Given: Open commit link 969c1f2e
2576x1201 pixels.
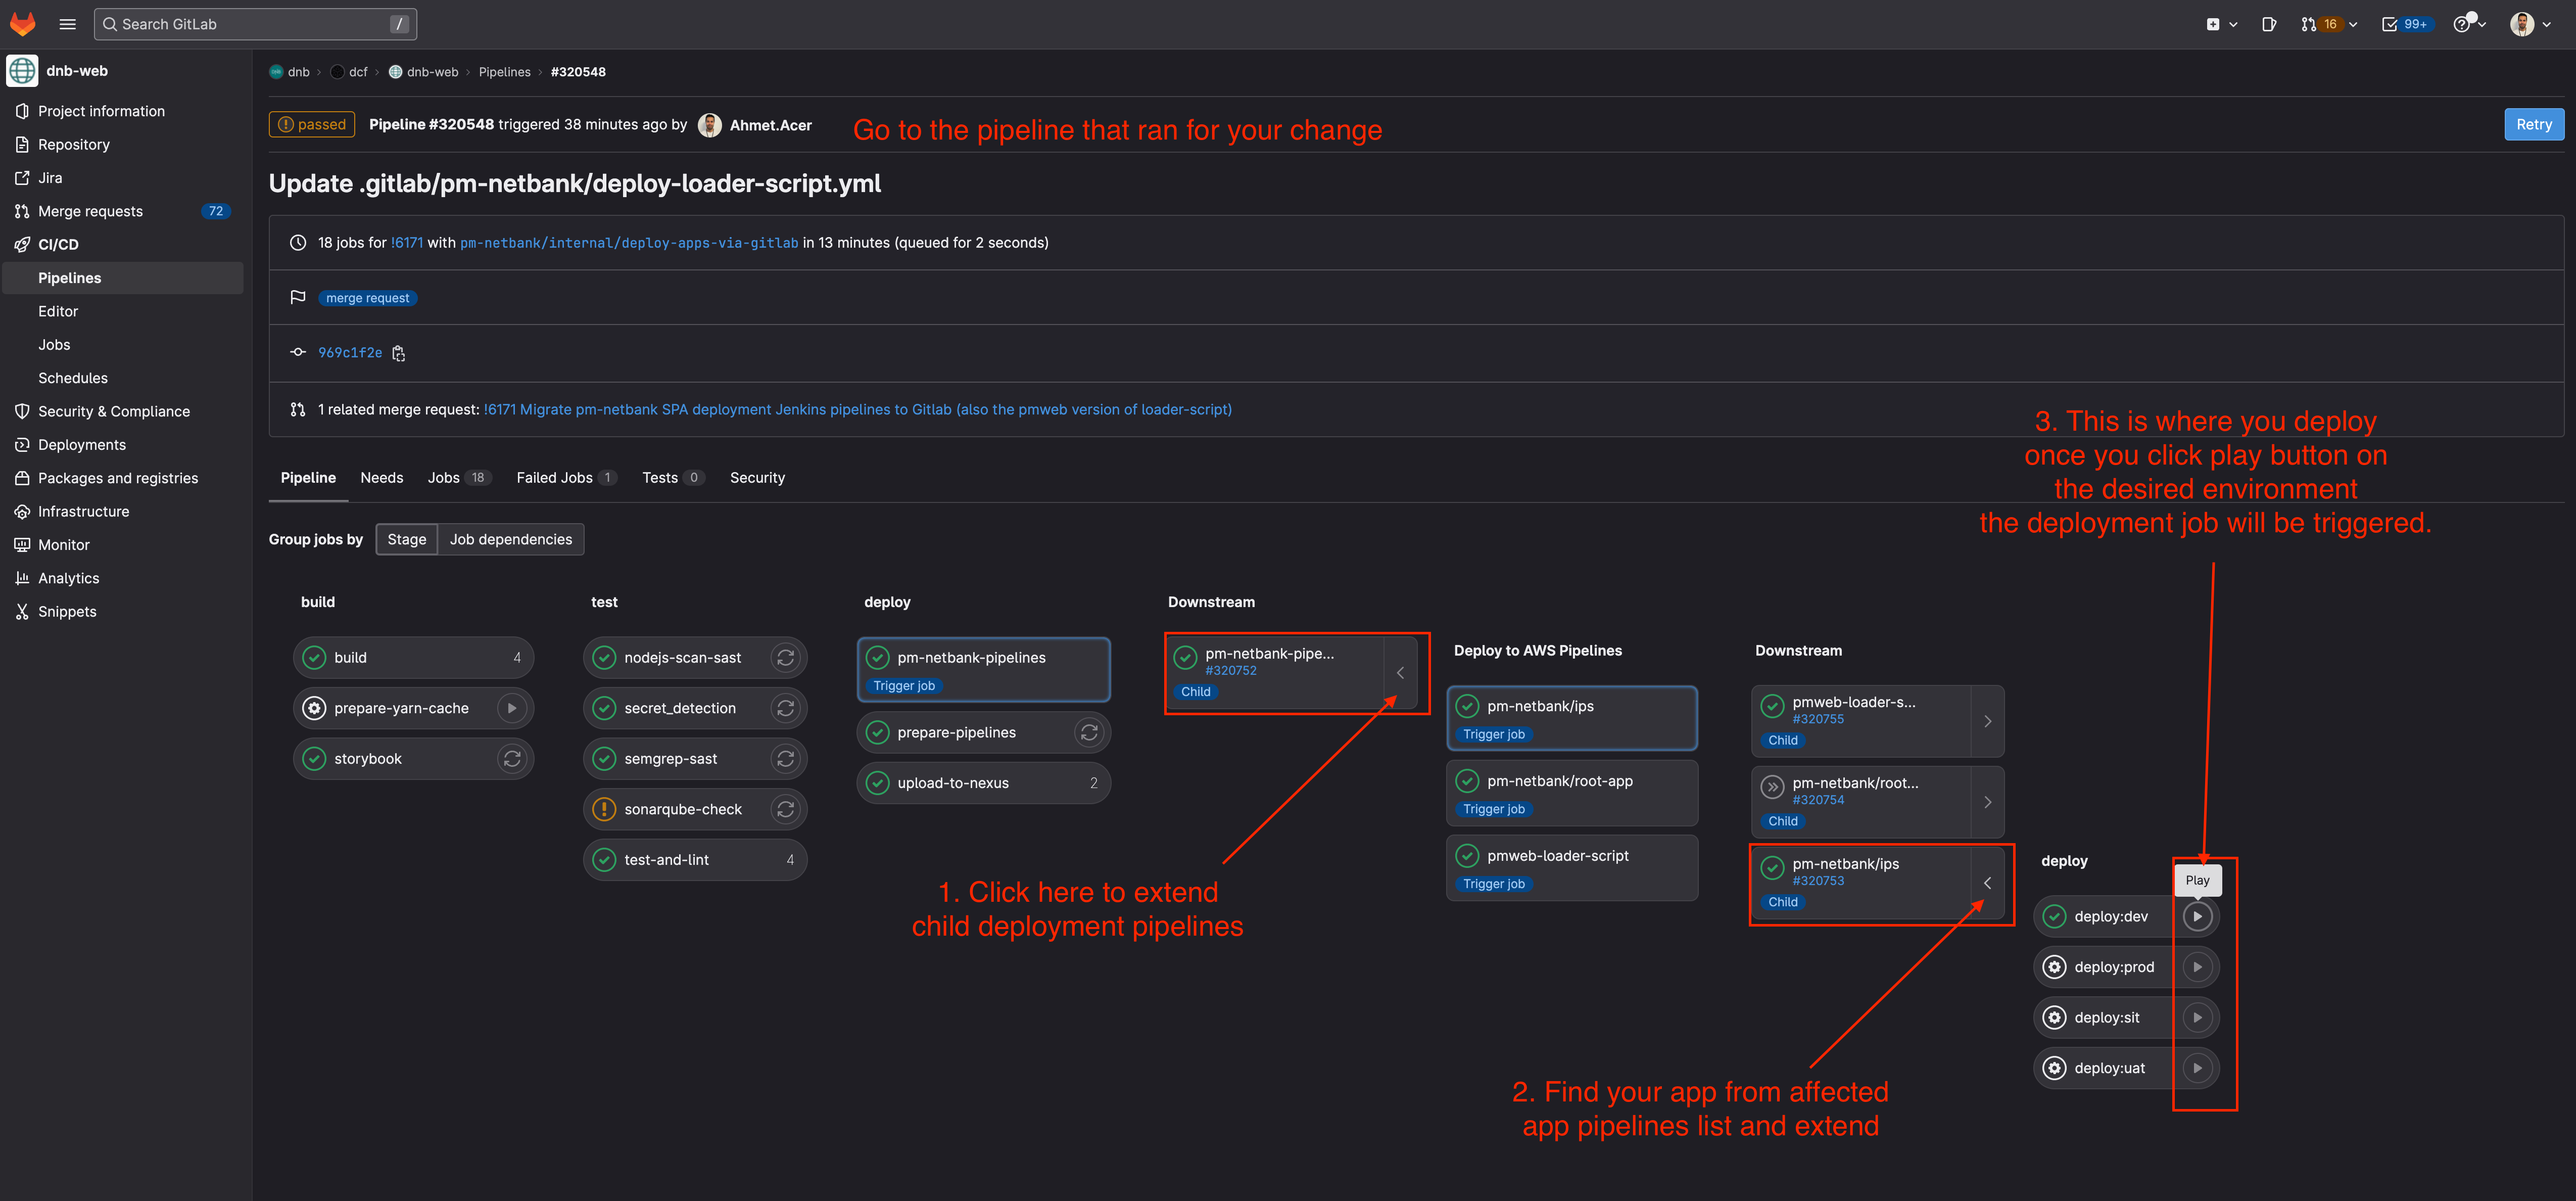Looking at the screenshot, I should pyautogui.click(x=350, y=353).
